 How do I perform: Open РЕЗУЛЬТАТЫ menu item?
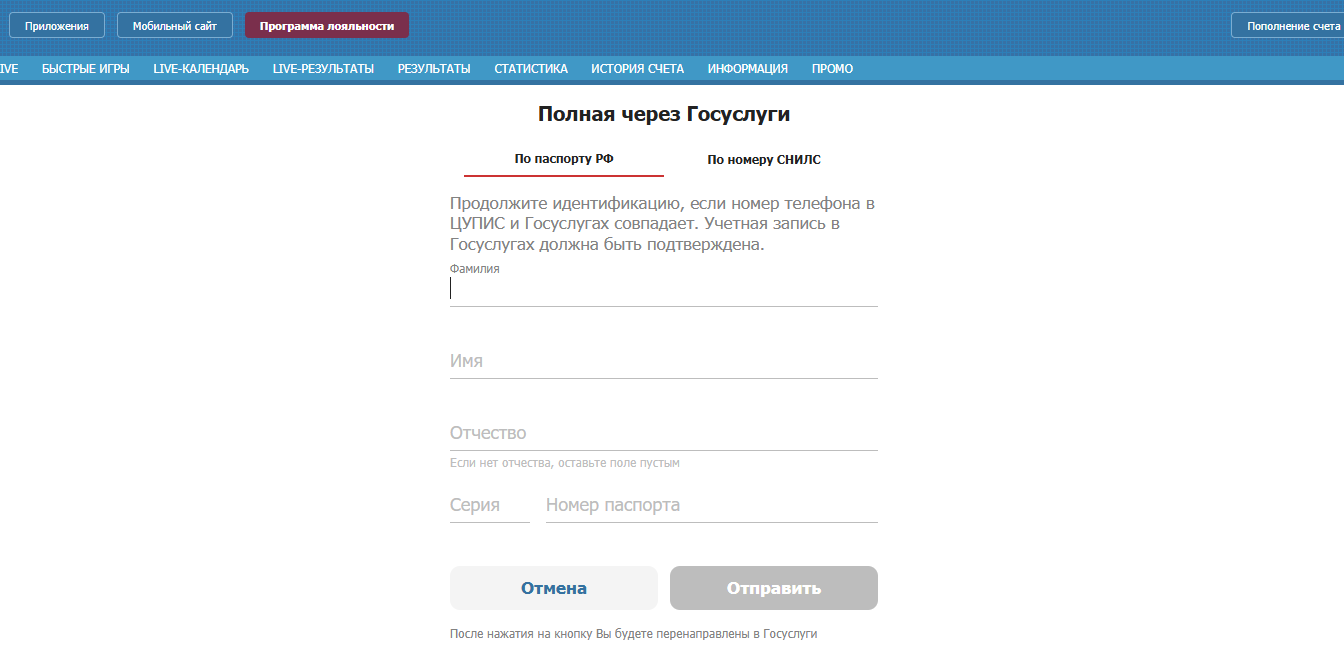click(x=434, y=69)
